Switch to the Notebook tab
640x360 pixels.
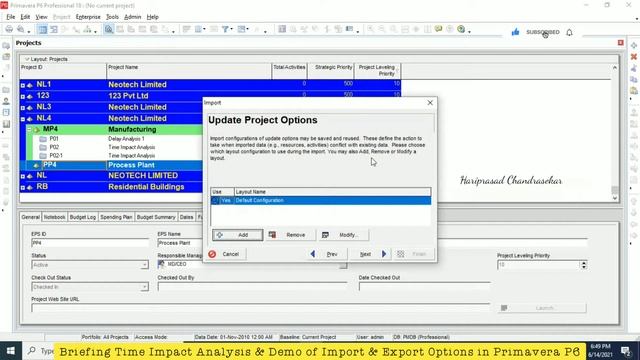pos(54,217)
